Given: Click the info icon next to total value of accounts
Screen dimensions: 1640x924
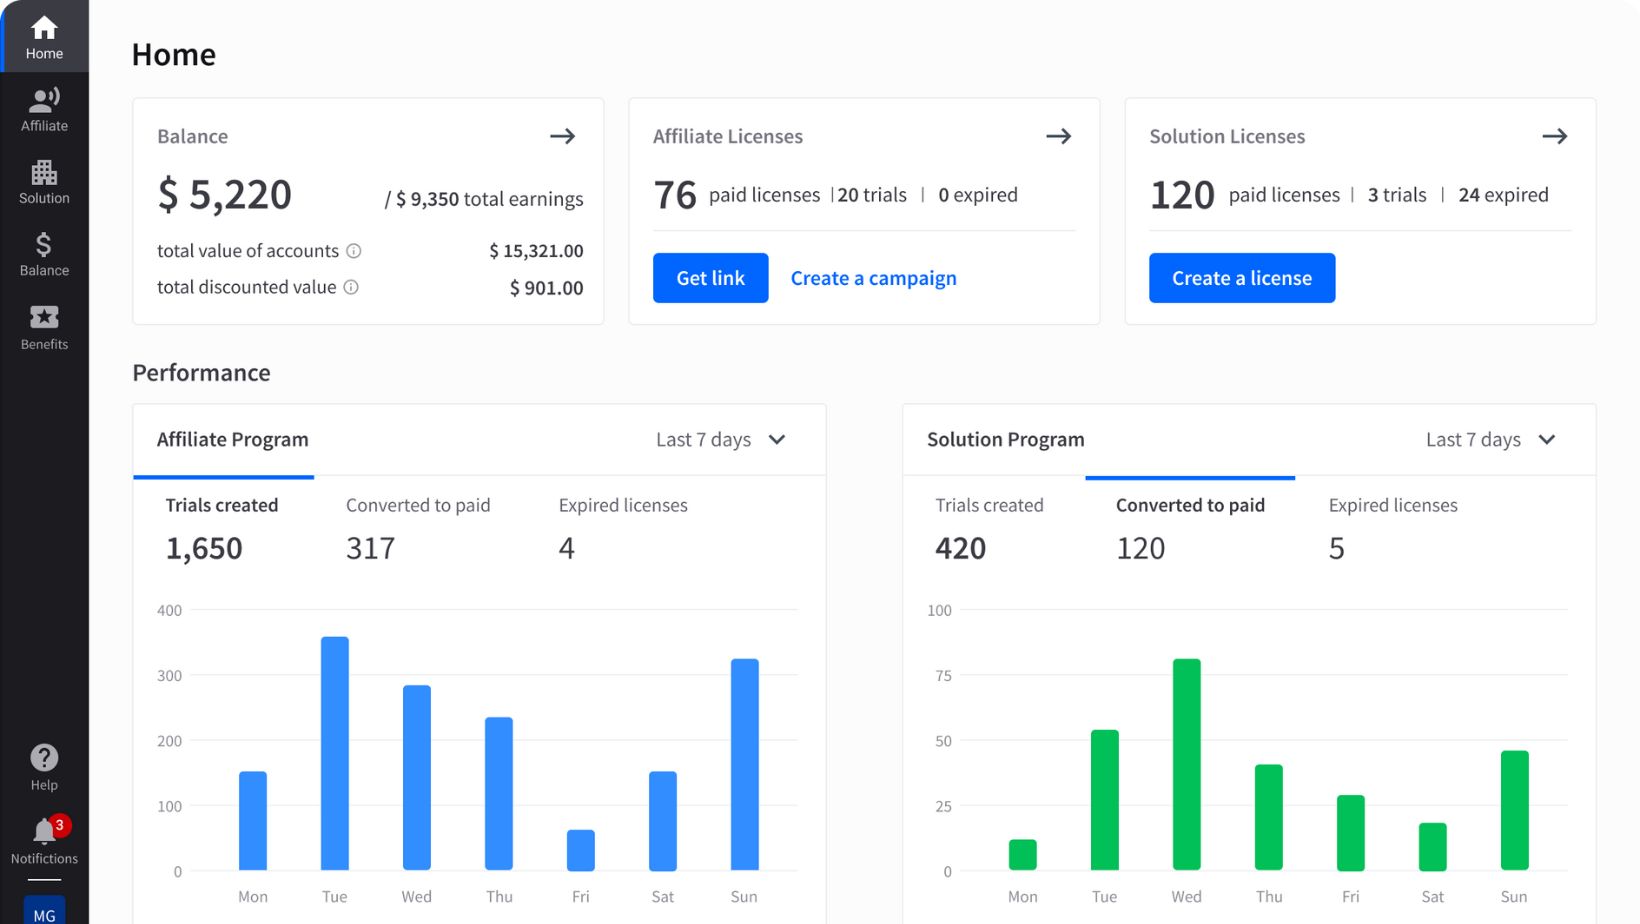Looking at the screenshot, I should 355,251.
